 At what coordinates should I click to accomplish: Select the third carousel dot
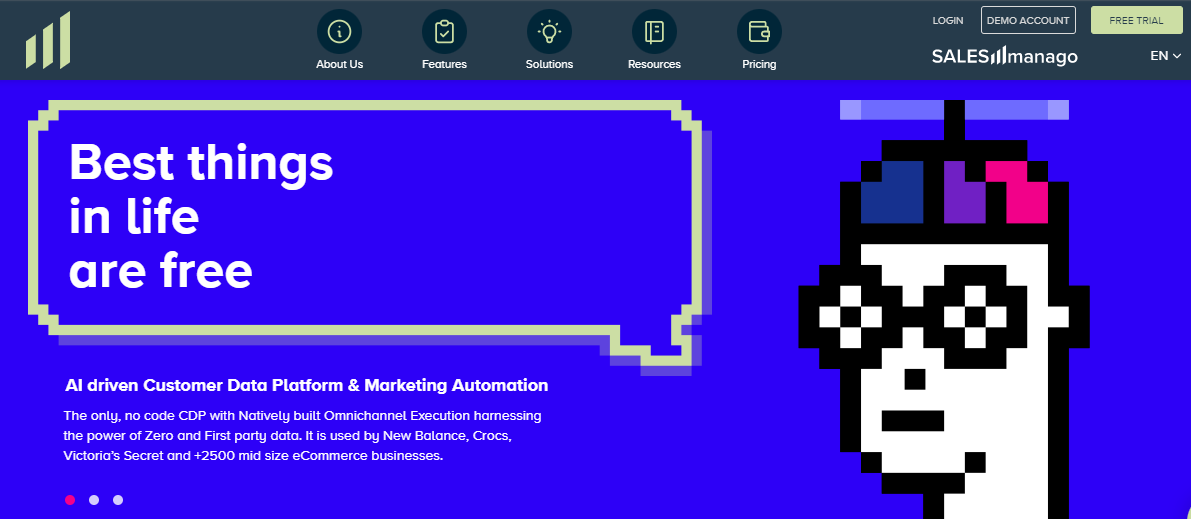(x=118, y=500)
